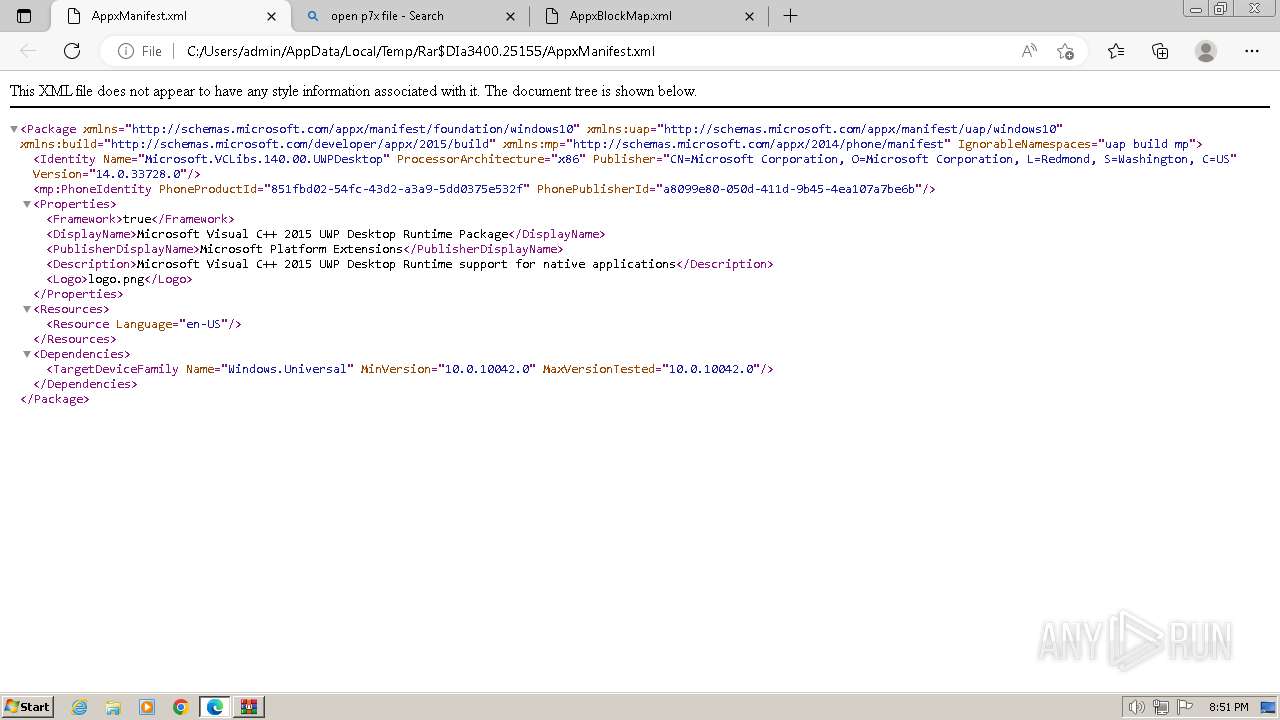
Task: Click the PublisherDisplayName element text
Action: 304,249
